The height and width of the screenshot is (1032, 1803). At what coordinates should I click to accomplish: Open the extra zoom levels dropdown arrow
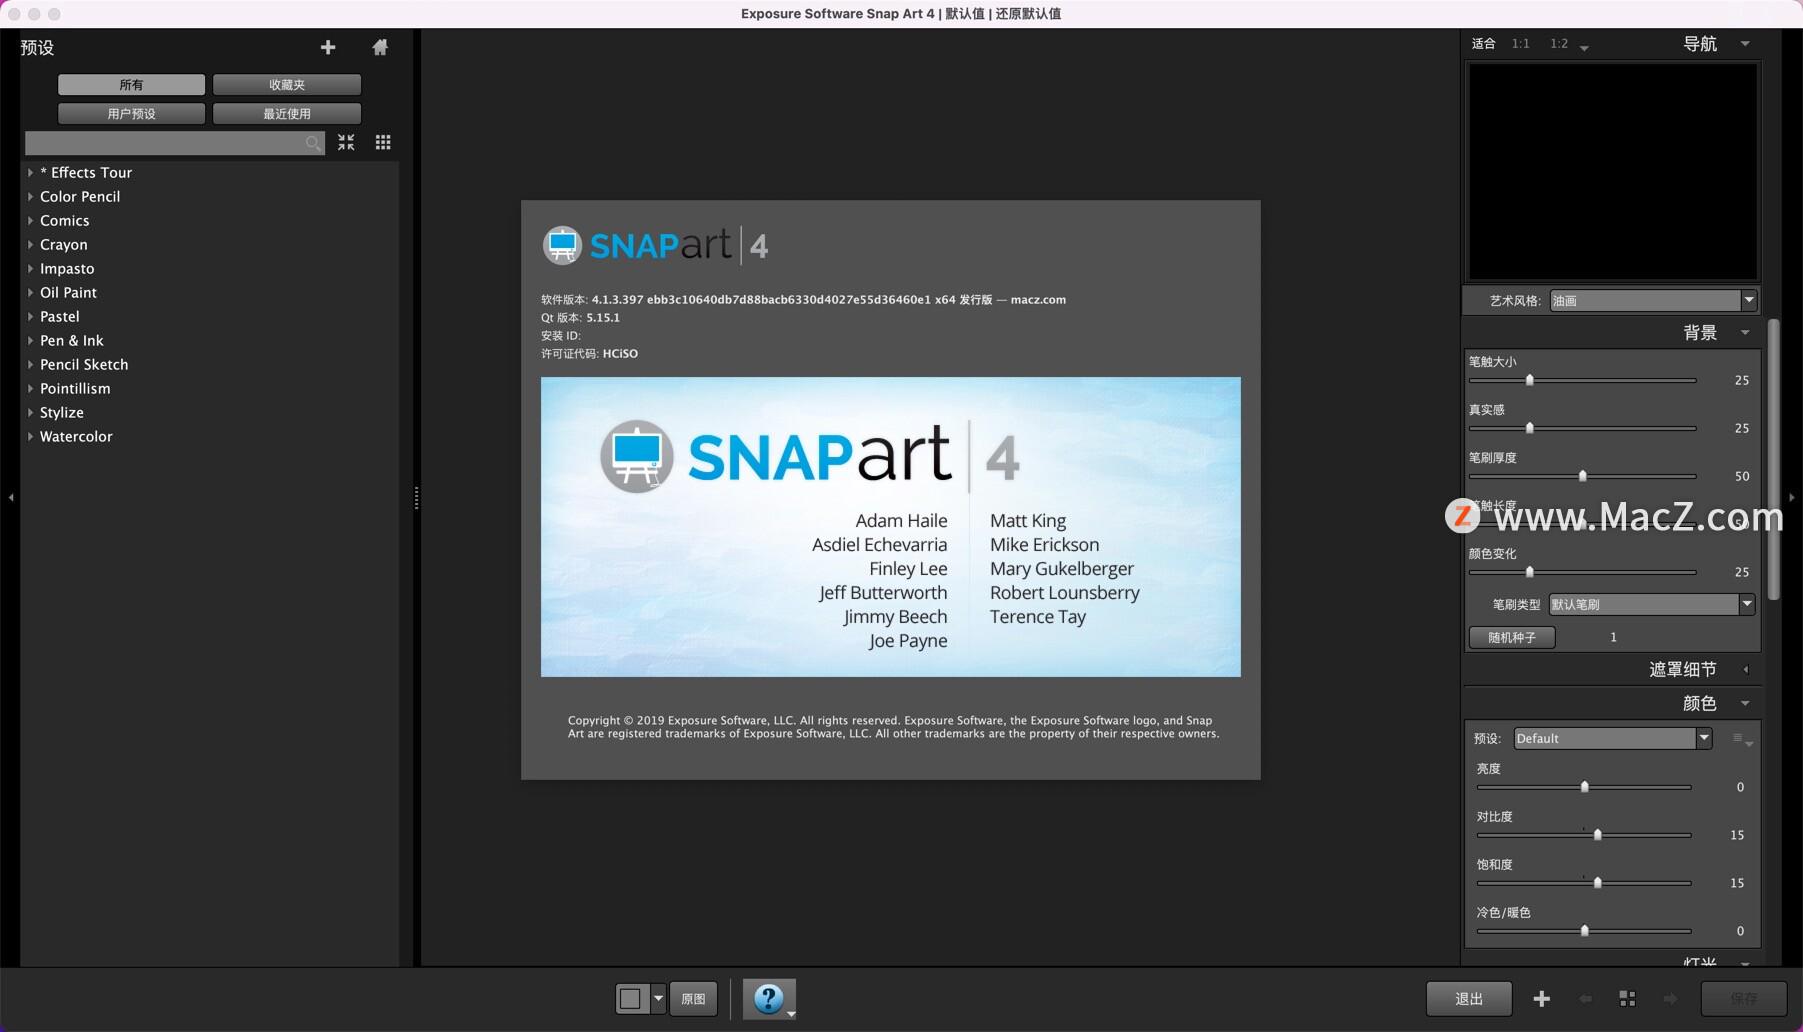(1584, 47)
